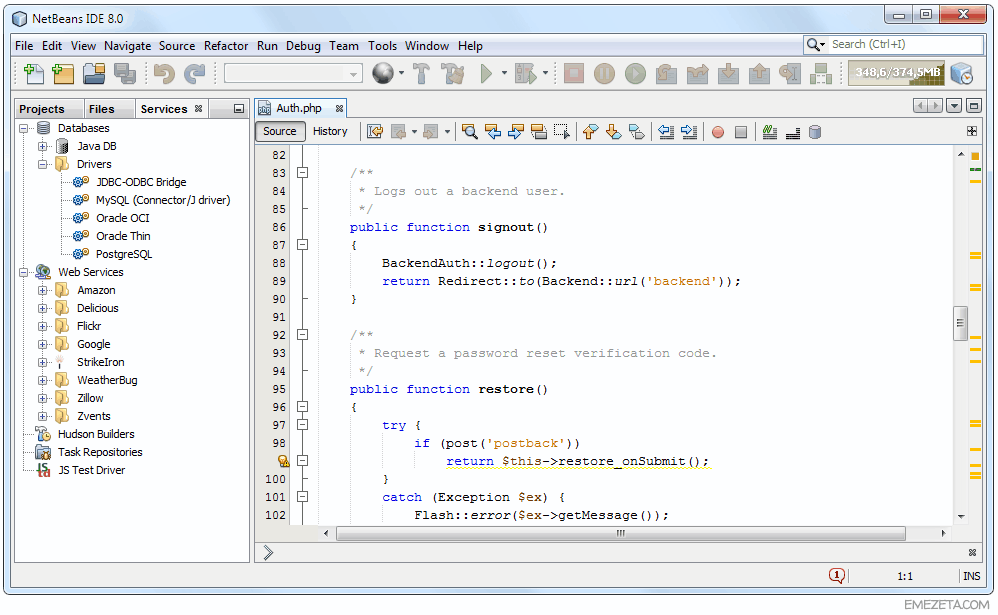Viewport: 998px width, 615px height.
Task: Click the Undo arrow icon
Action: coord(164,74)
